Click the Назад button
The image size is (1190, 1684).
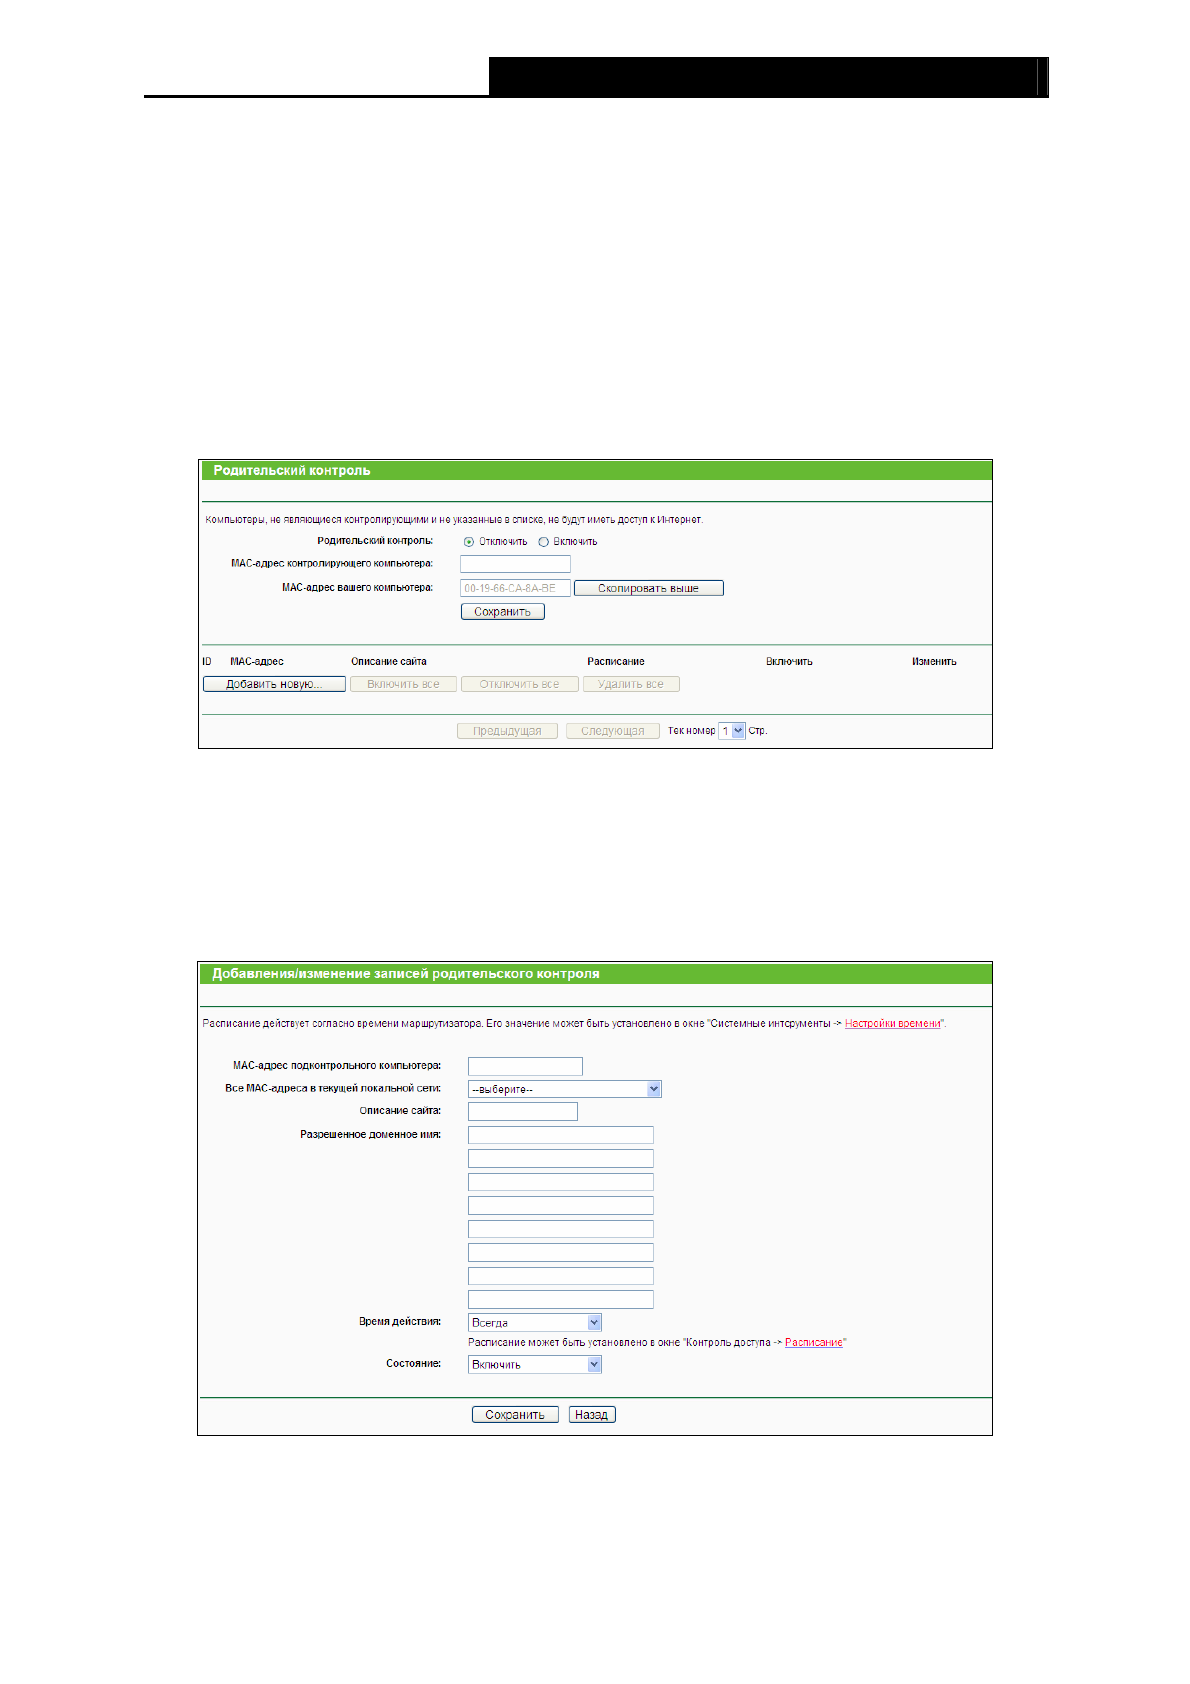pyautogui.click(x=591, y=1415)
